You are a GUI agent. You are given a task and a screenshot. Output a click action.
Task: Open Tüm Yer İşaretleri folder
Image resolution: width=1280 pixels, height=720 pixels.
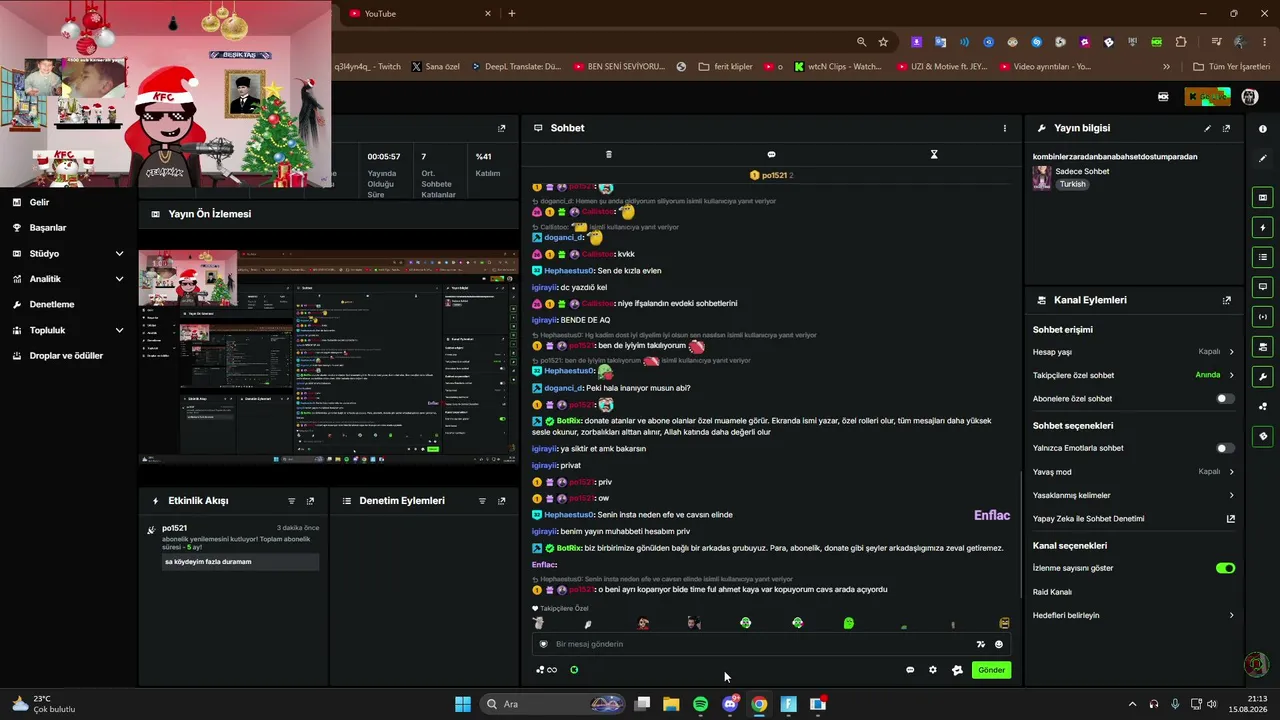[1231, 67]
